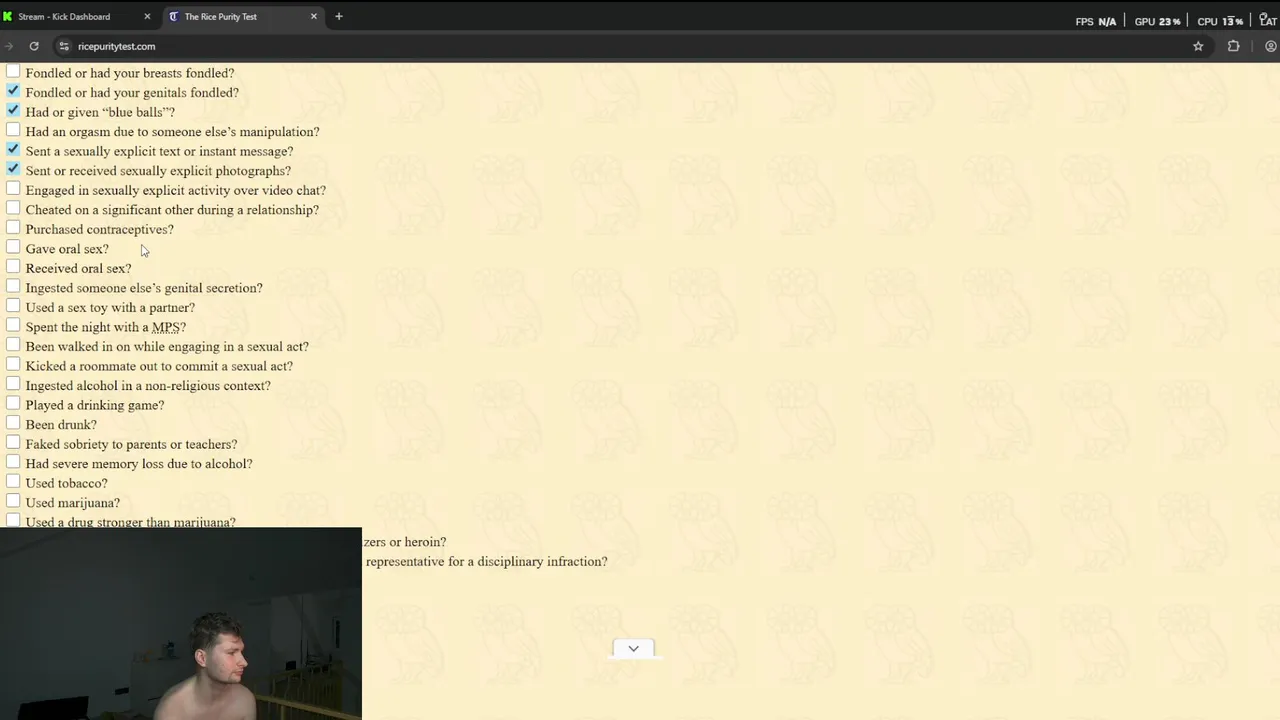The width and height of the screenshot is (1280, 720).
Task: Close the Rice Purity Test tab
Action: pos(314,16)
